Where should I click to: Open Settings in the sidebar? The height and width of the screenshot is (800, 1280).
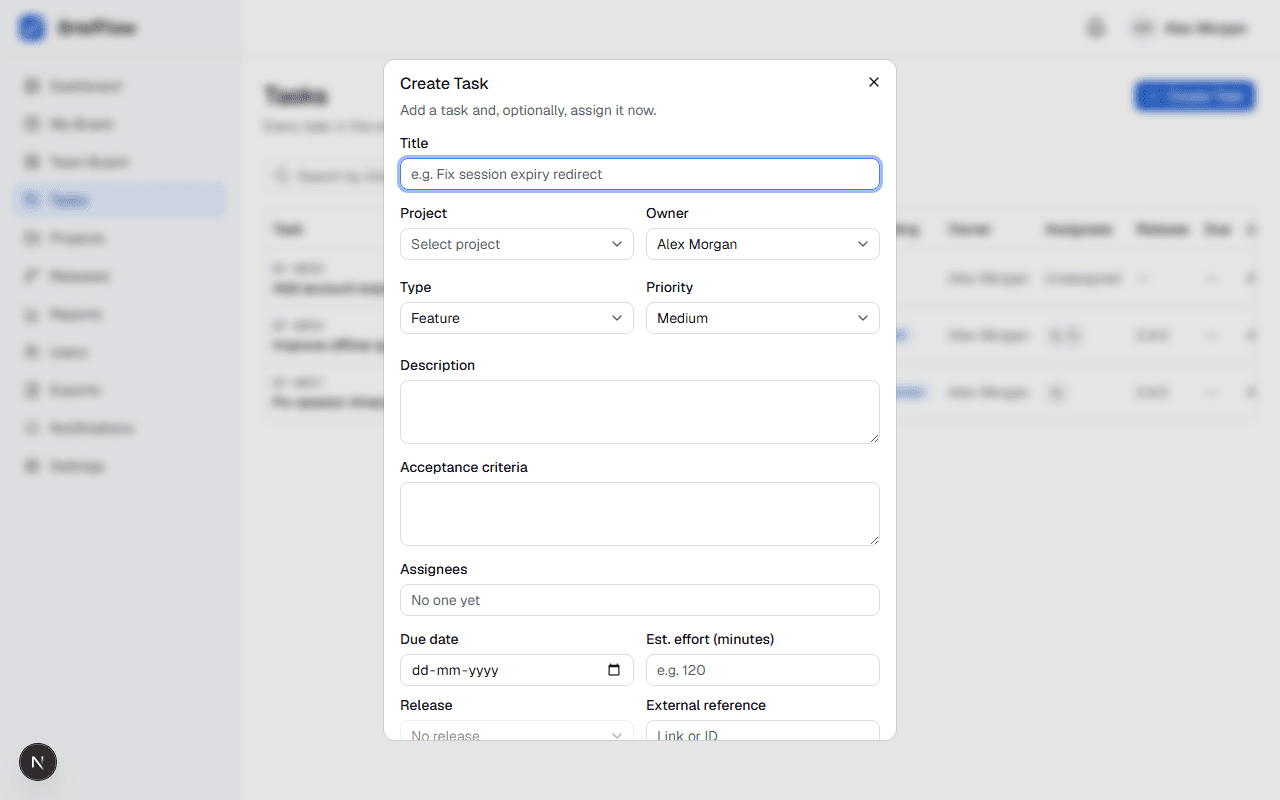(x=120, y=466)
